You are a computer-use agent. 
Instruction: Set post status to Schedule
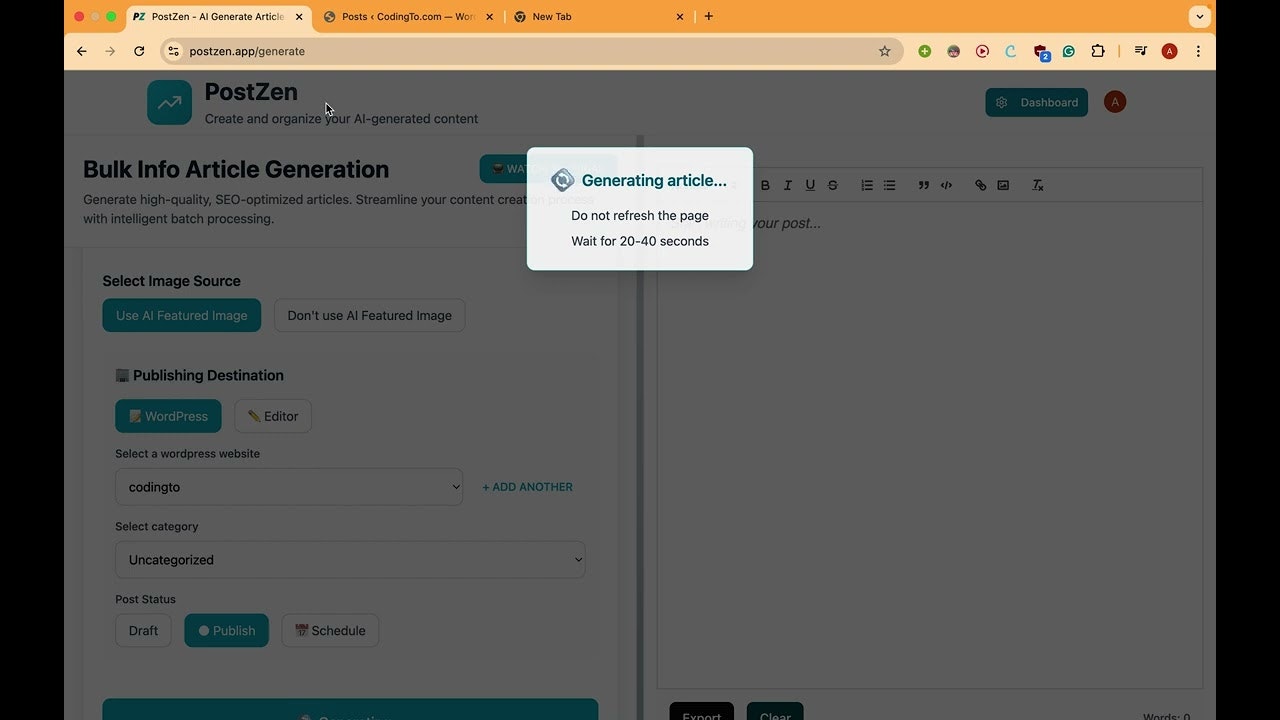click(330, 630)
